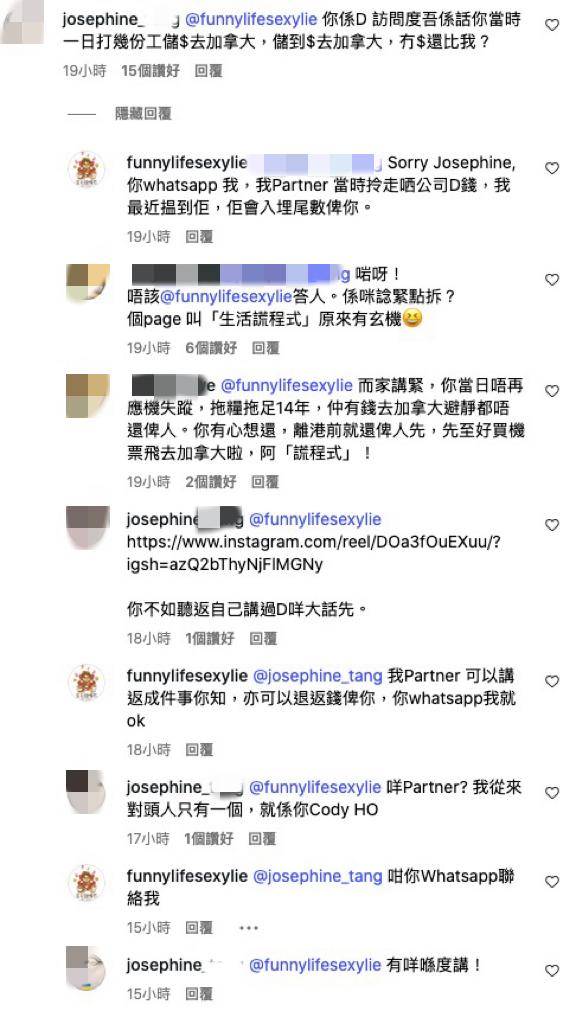
Task: Like the comment about 拖糧拖足14年
Action: (552, 391)
